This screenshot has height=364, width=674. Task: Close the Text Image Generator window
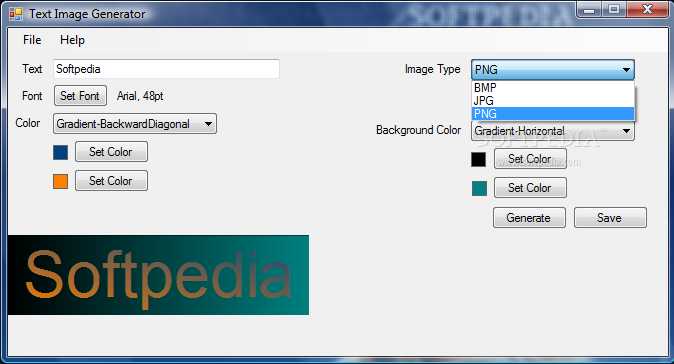pyautogui.click(x=647, y=9)
